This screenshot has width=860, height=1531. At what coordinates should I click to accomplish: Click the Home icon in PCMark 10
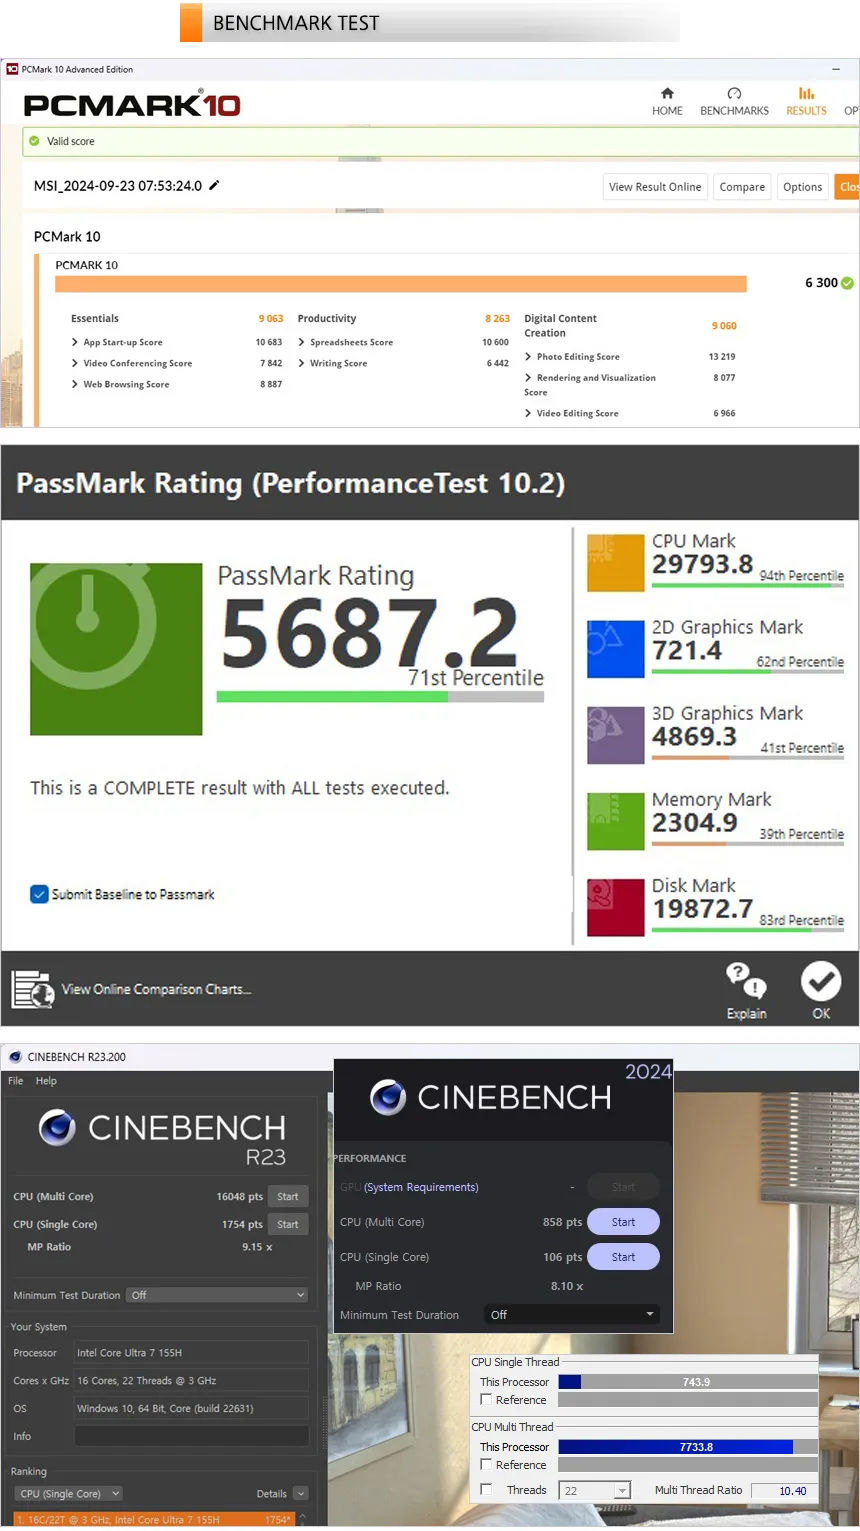tap(667, 93)
